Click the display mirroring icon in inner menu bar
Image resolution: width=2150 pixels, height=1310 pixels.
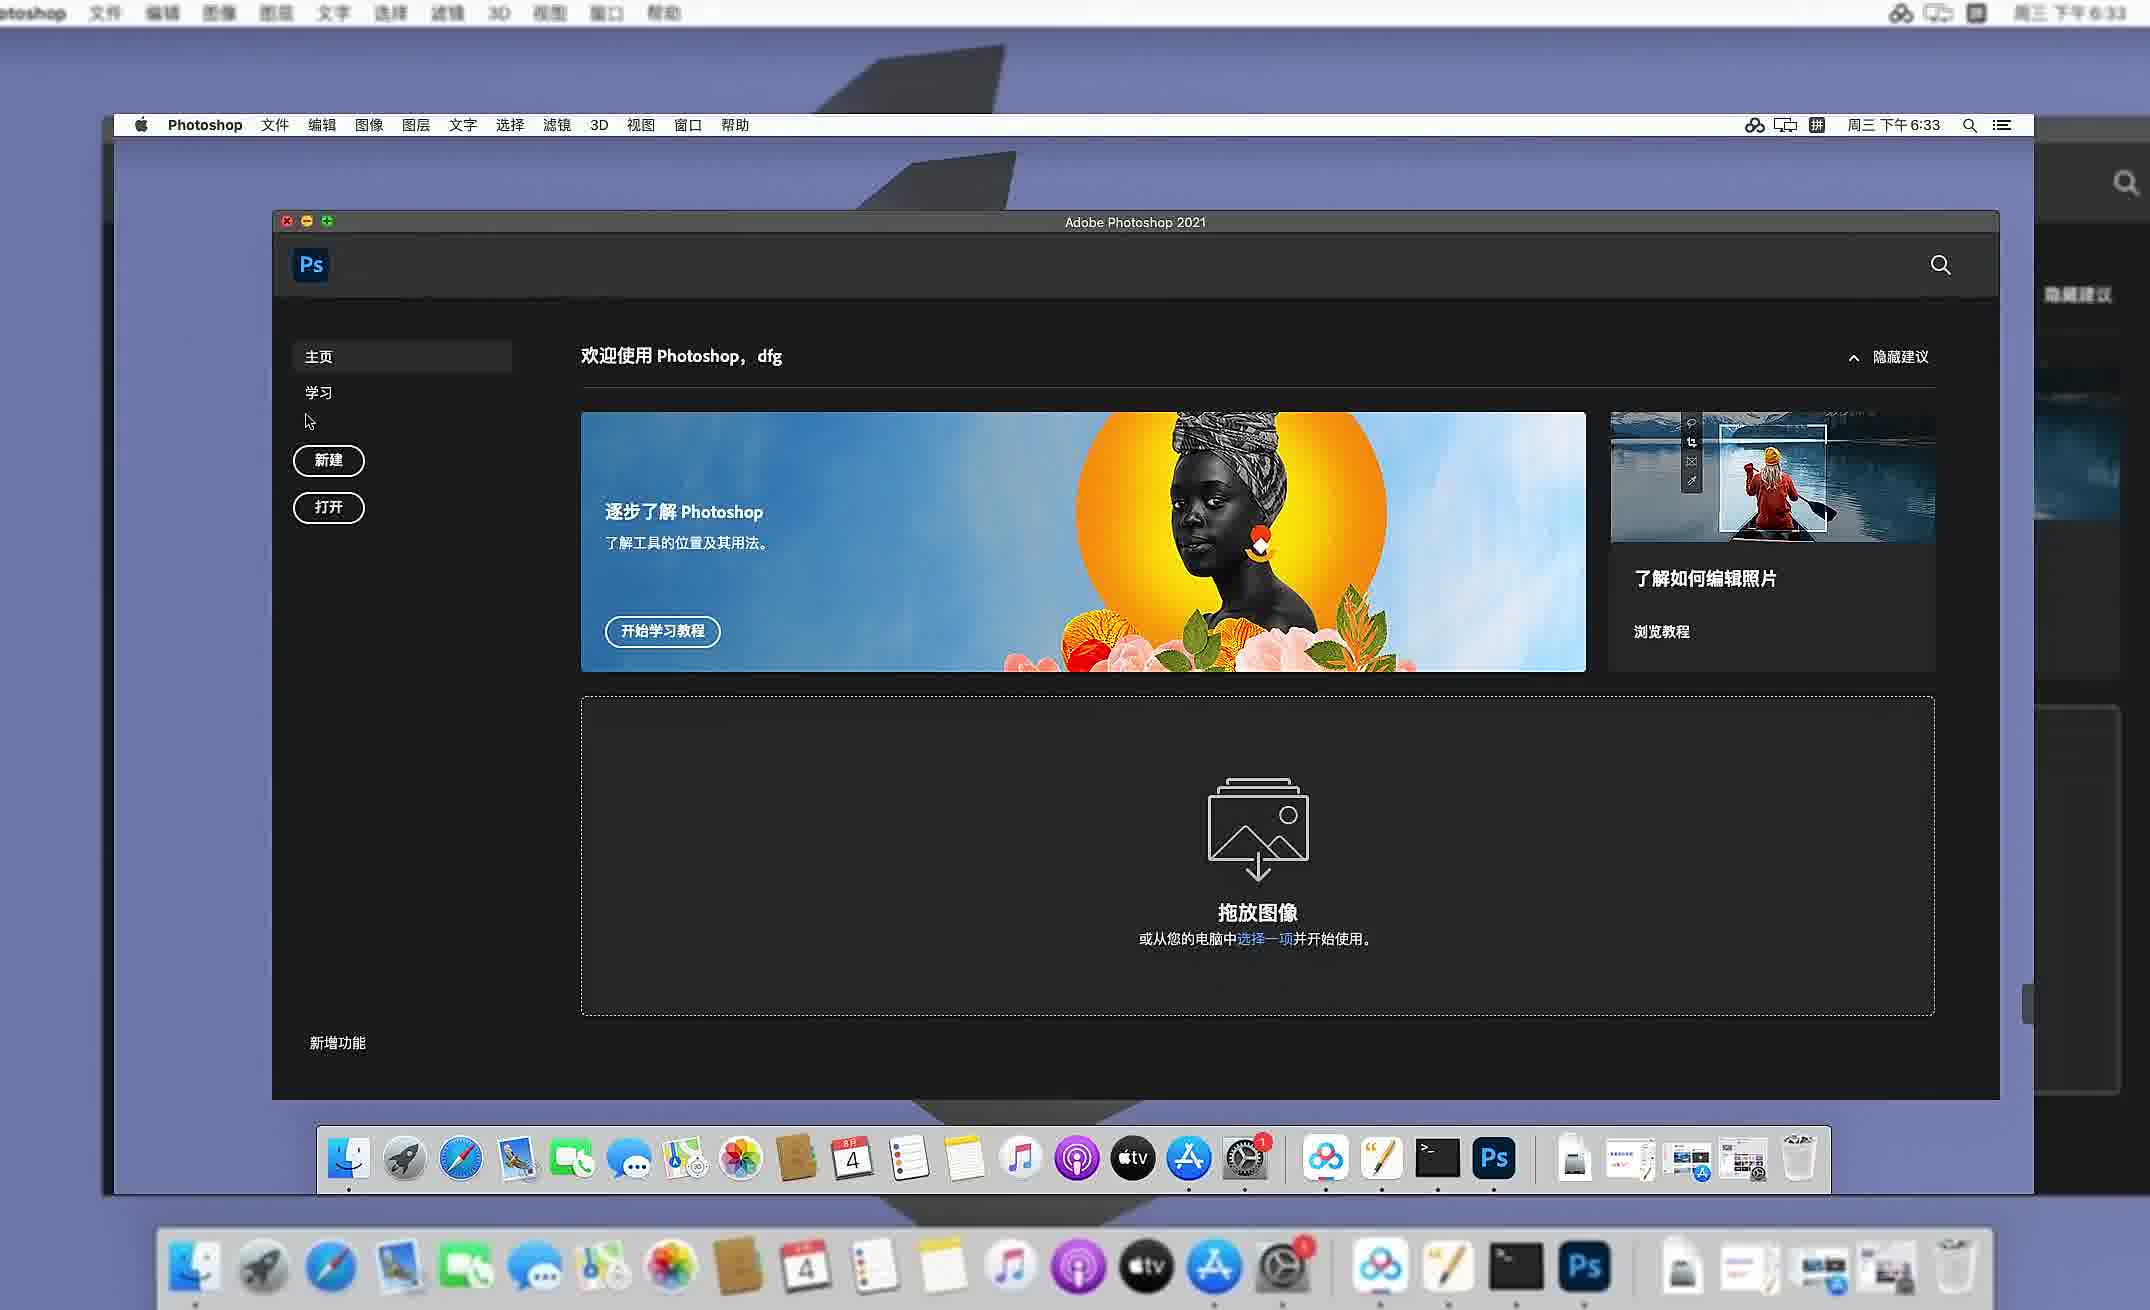(x=1785, y=125)
